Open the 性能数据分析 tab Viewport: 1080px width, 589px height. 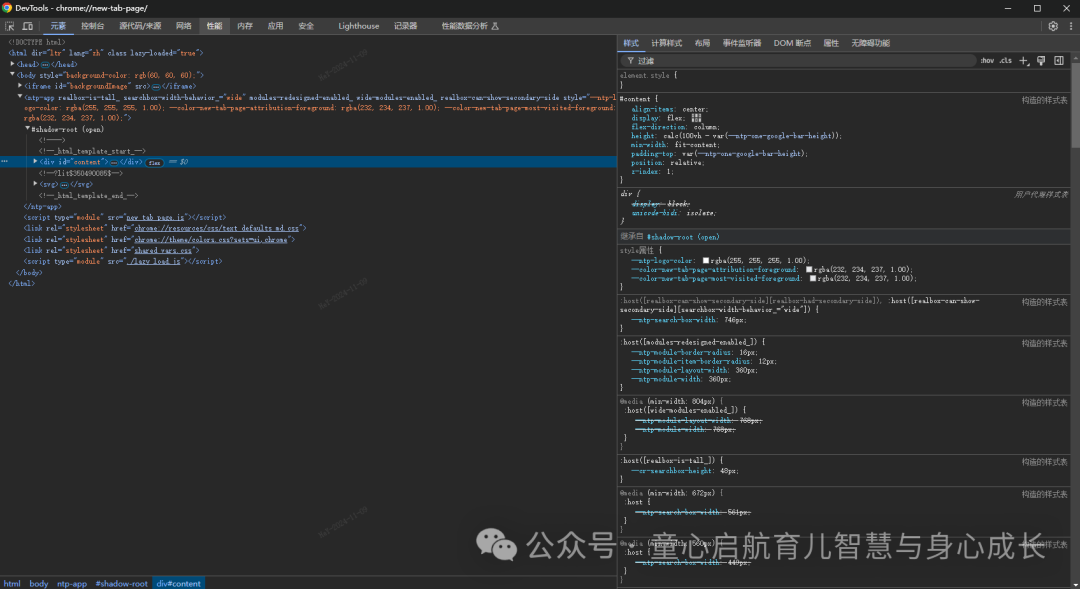470,26
